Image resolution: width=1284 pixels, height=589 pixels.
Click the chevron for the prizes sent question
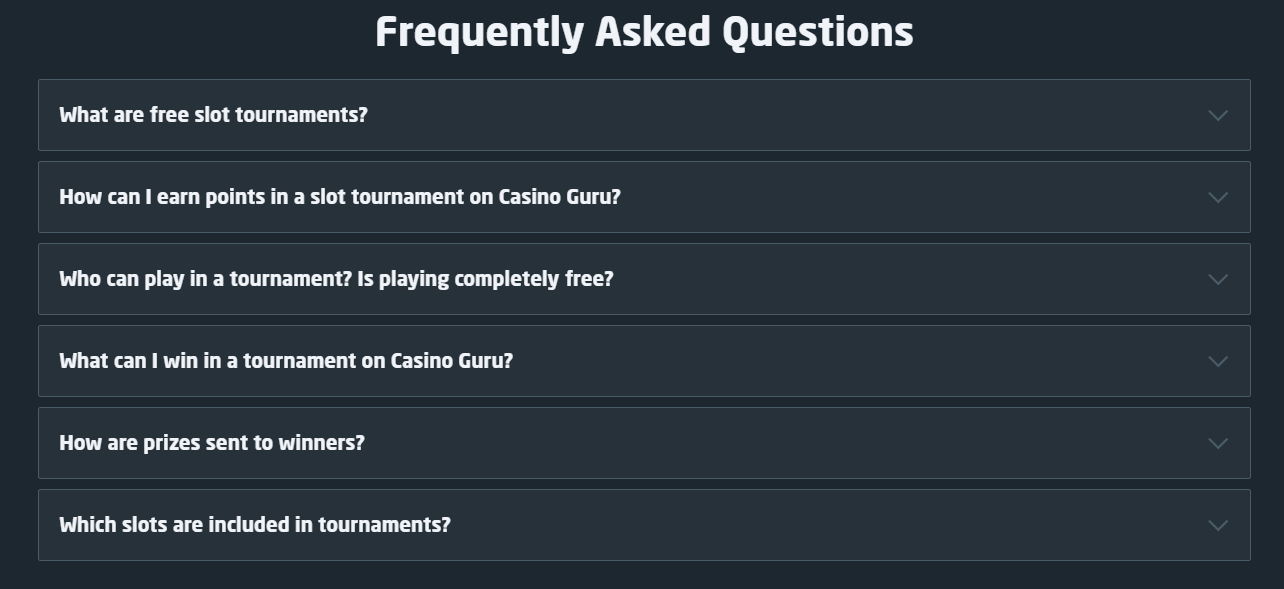click(1217, 443)
